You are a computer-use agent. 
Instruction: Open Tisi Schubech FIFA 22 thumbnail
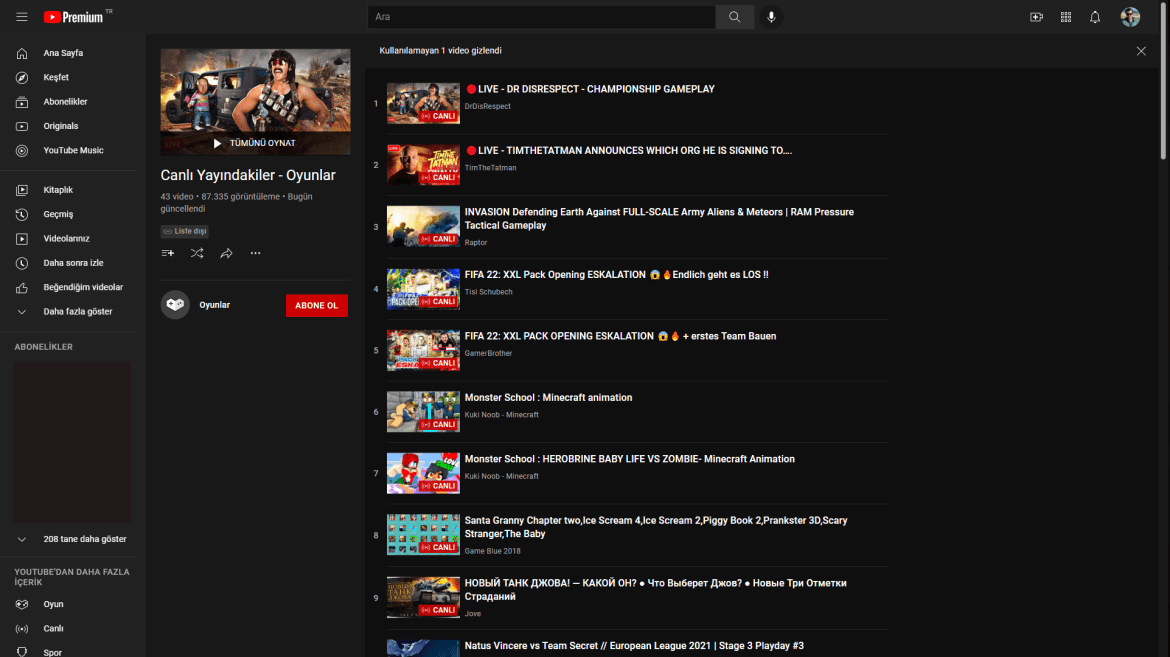[423, 289]
